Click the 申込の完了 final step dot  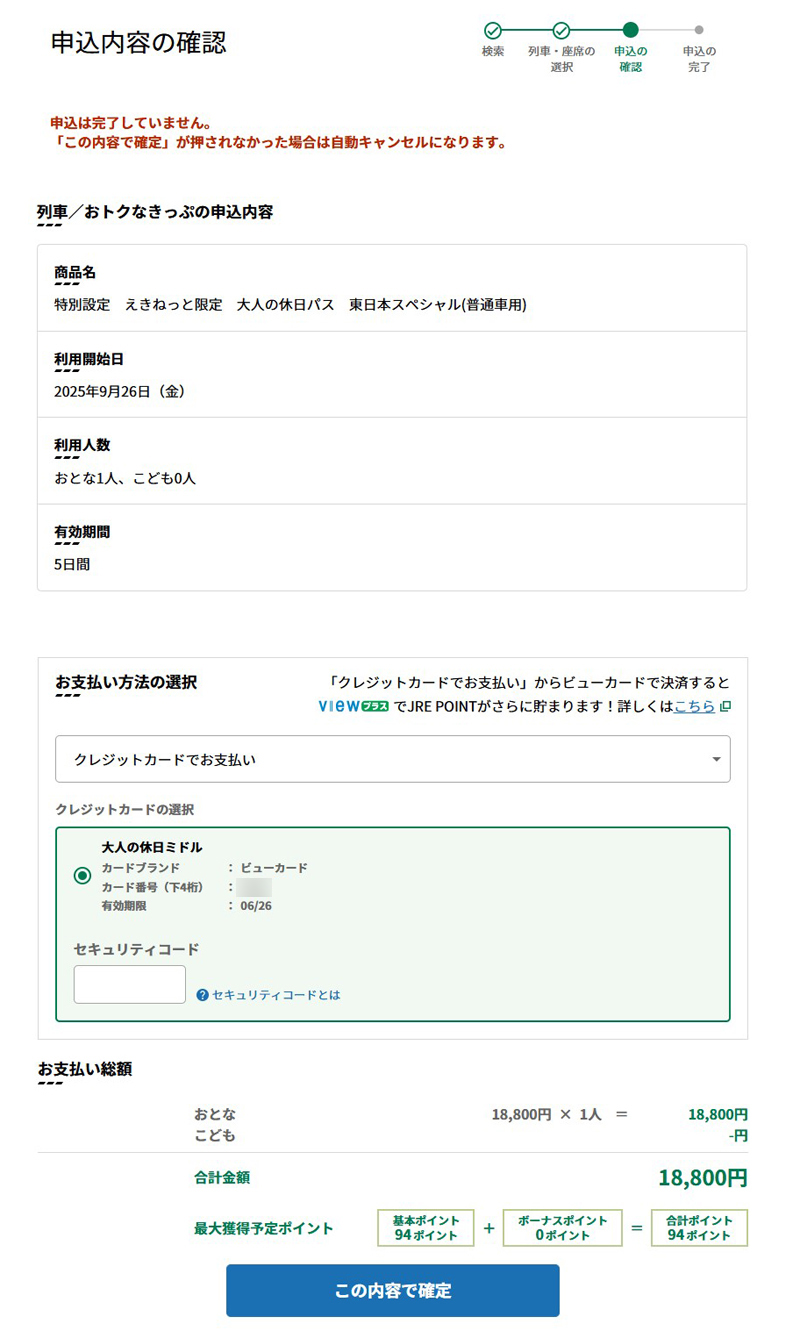pyautogui.click(x=699, y=30)
